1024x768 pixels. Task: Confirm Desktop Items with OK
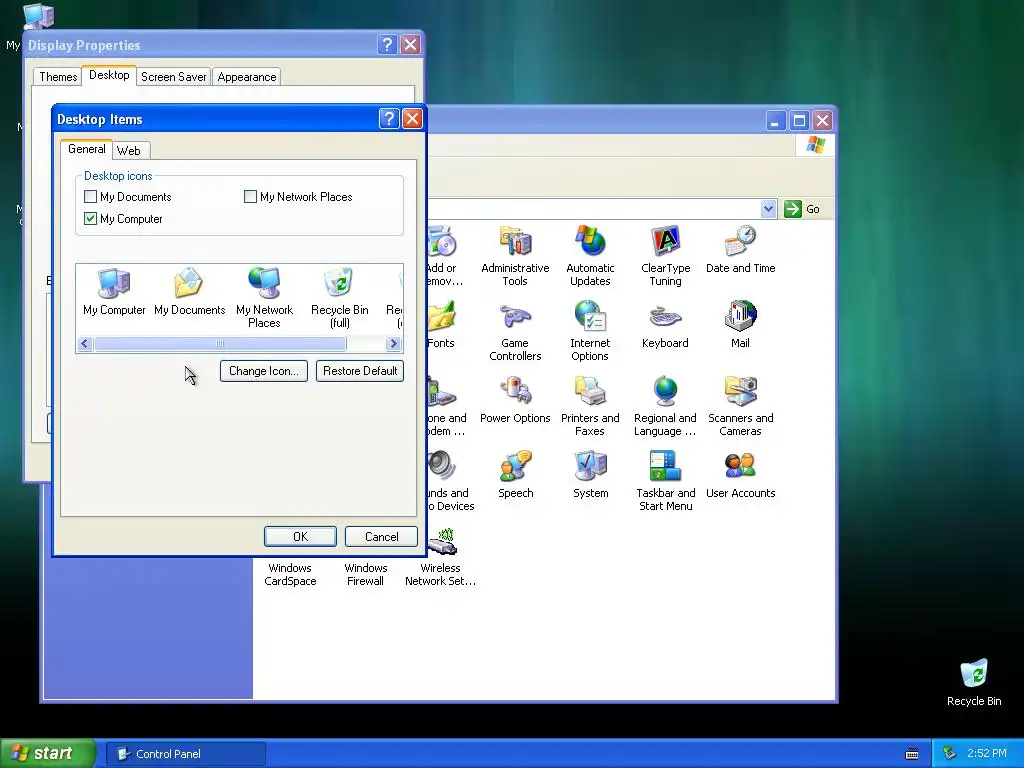pos(300,537)
